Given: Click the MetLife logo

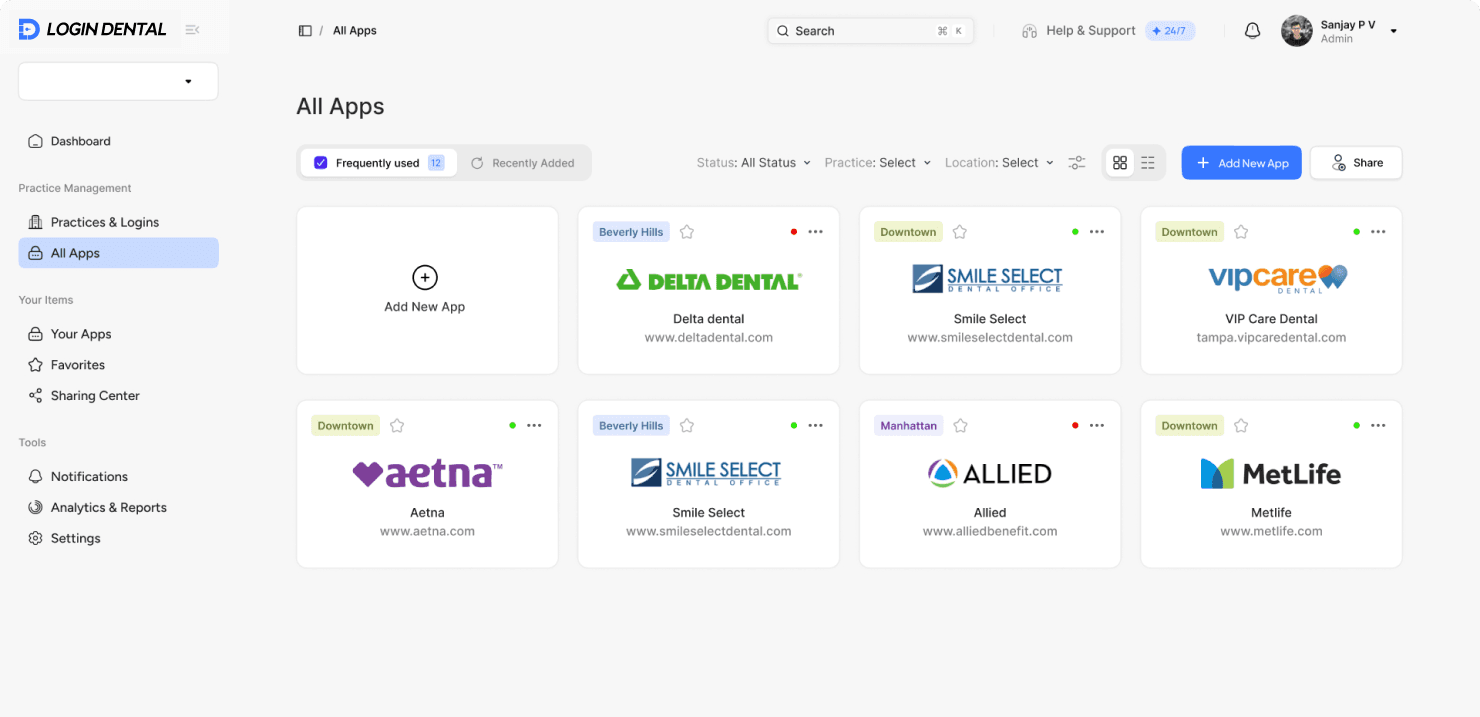Looking at the screenshot, I should click(x=1271, y=474).
